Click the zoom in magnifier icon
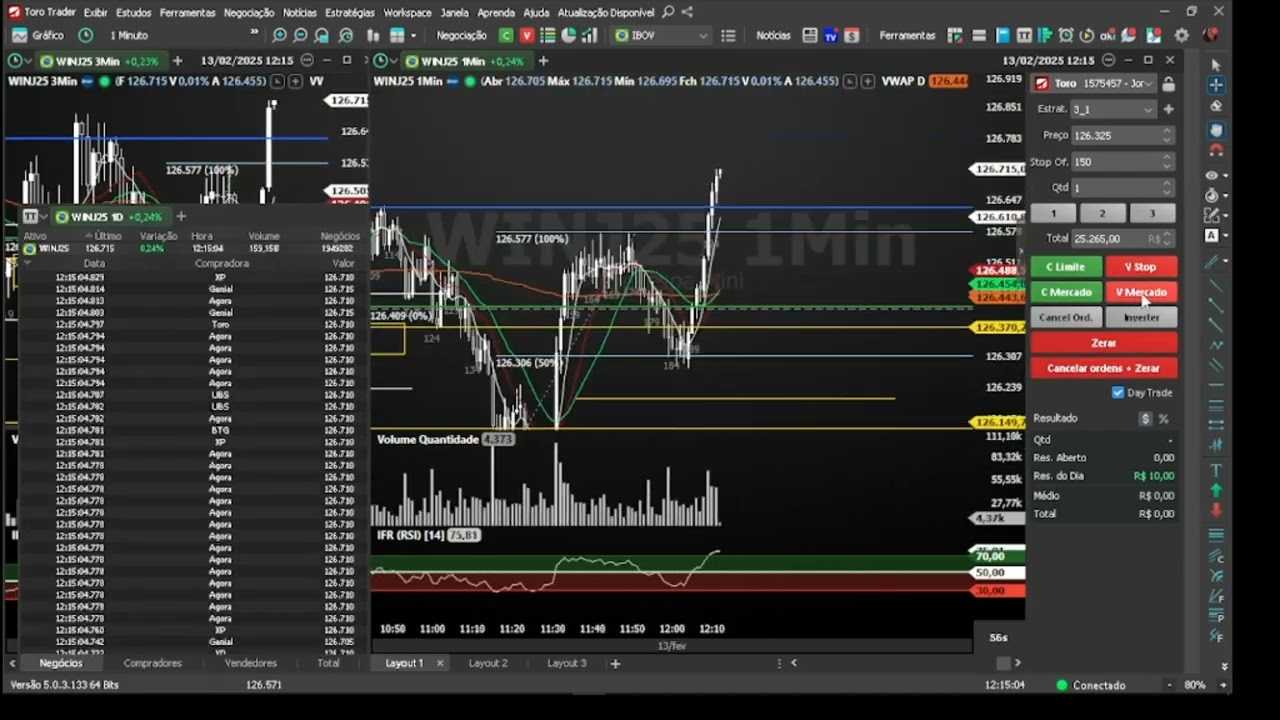This screenshot has height=720, width=1280. point(279,35)
